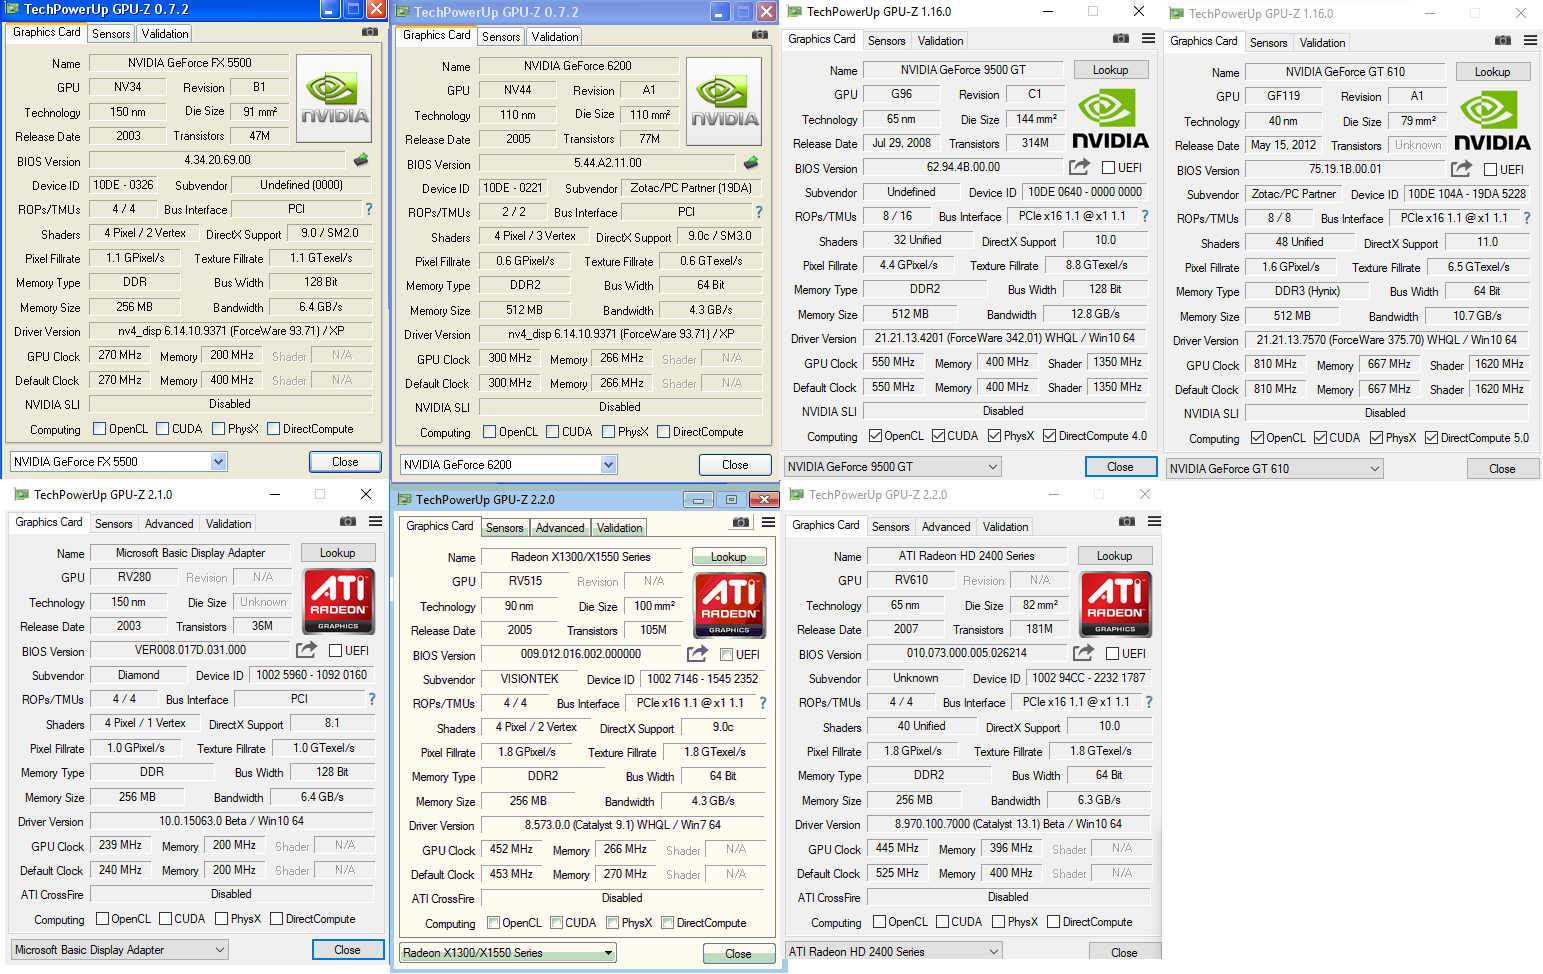Open hamburger menu in GeForce 9500 GT window

(x=1148, y=38)
